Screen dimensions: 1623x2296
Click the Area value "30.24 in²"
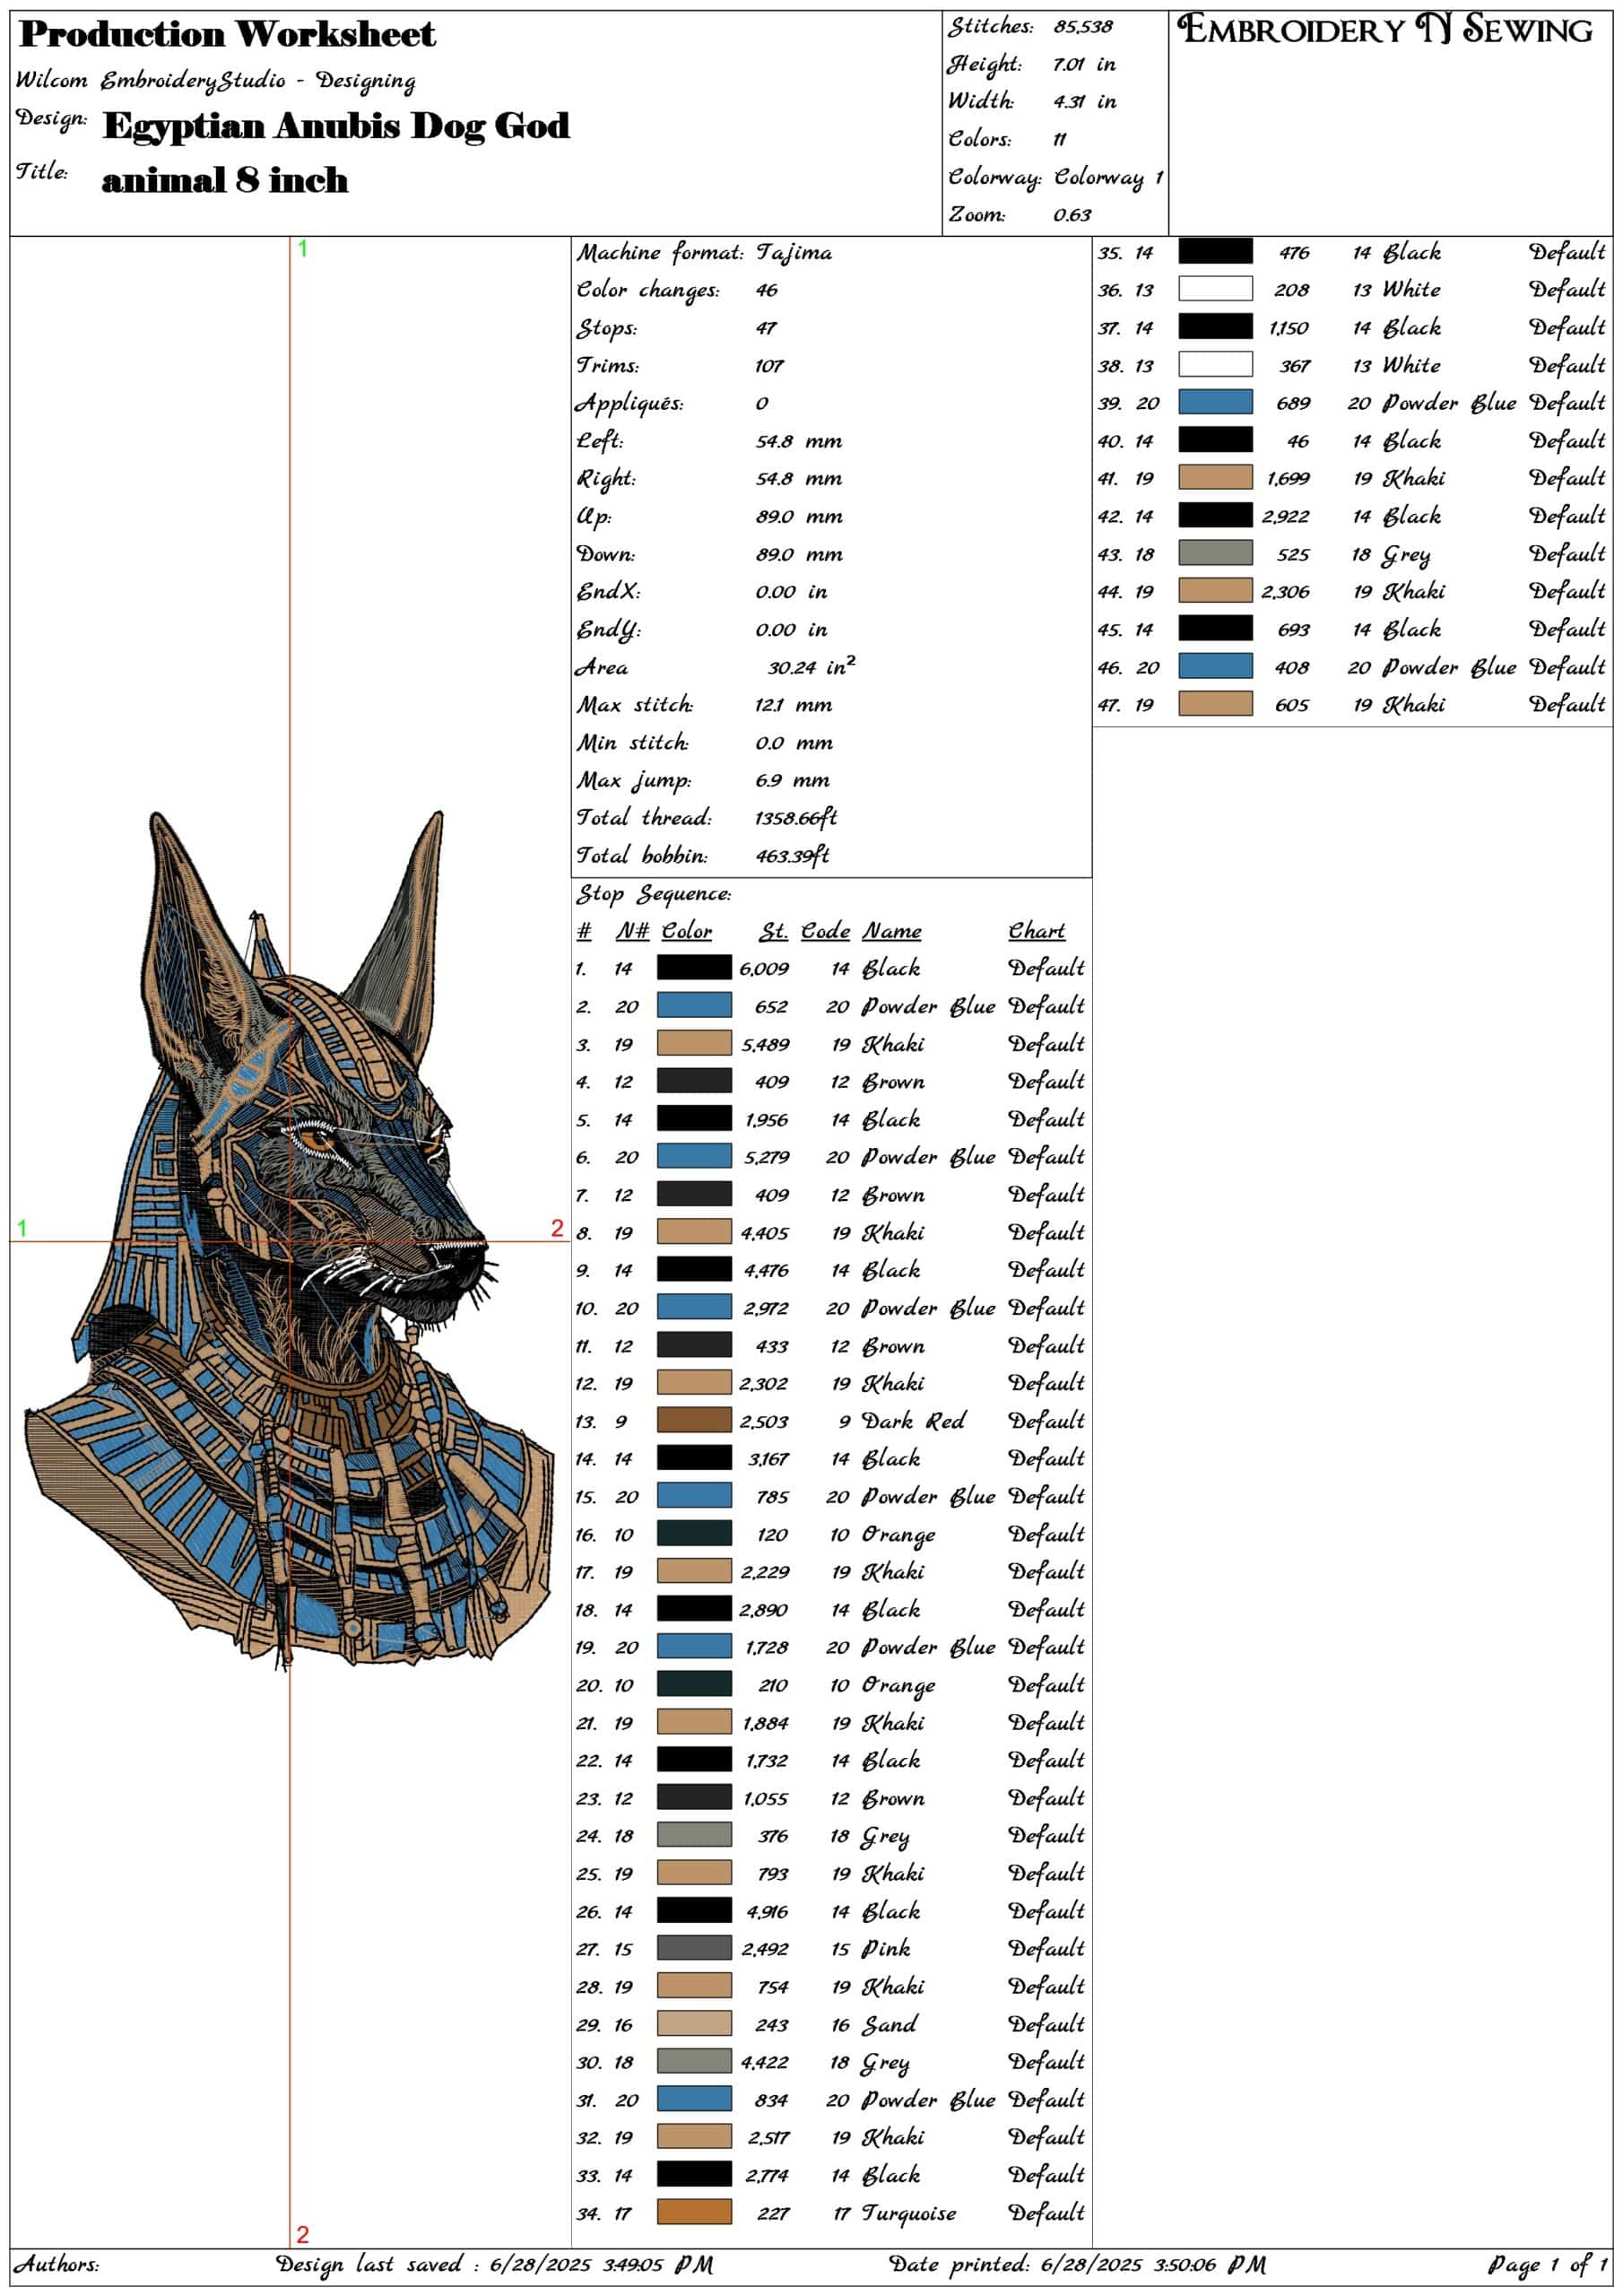click(812, 666)
